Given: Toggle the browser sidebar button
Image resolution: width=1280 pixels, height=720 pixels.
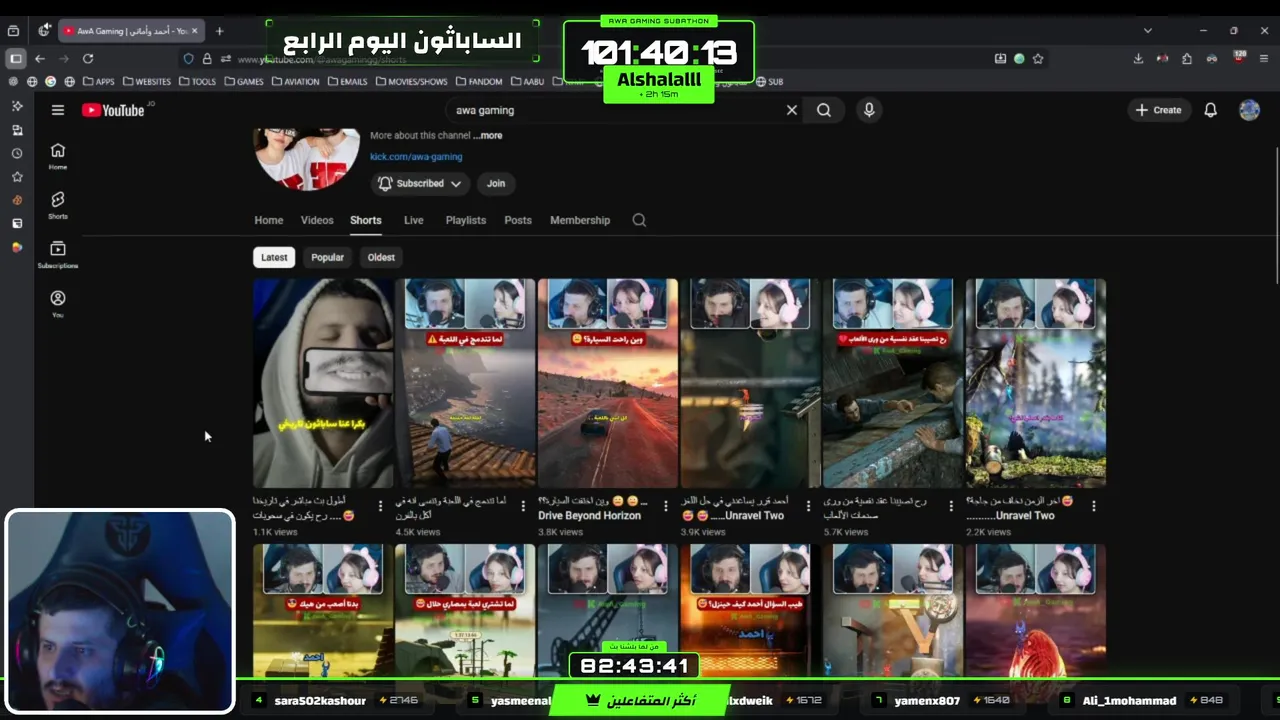Looking at the screenshot, I should (x=15, y=59).
